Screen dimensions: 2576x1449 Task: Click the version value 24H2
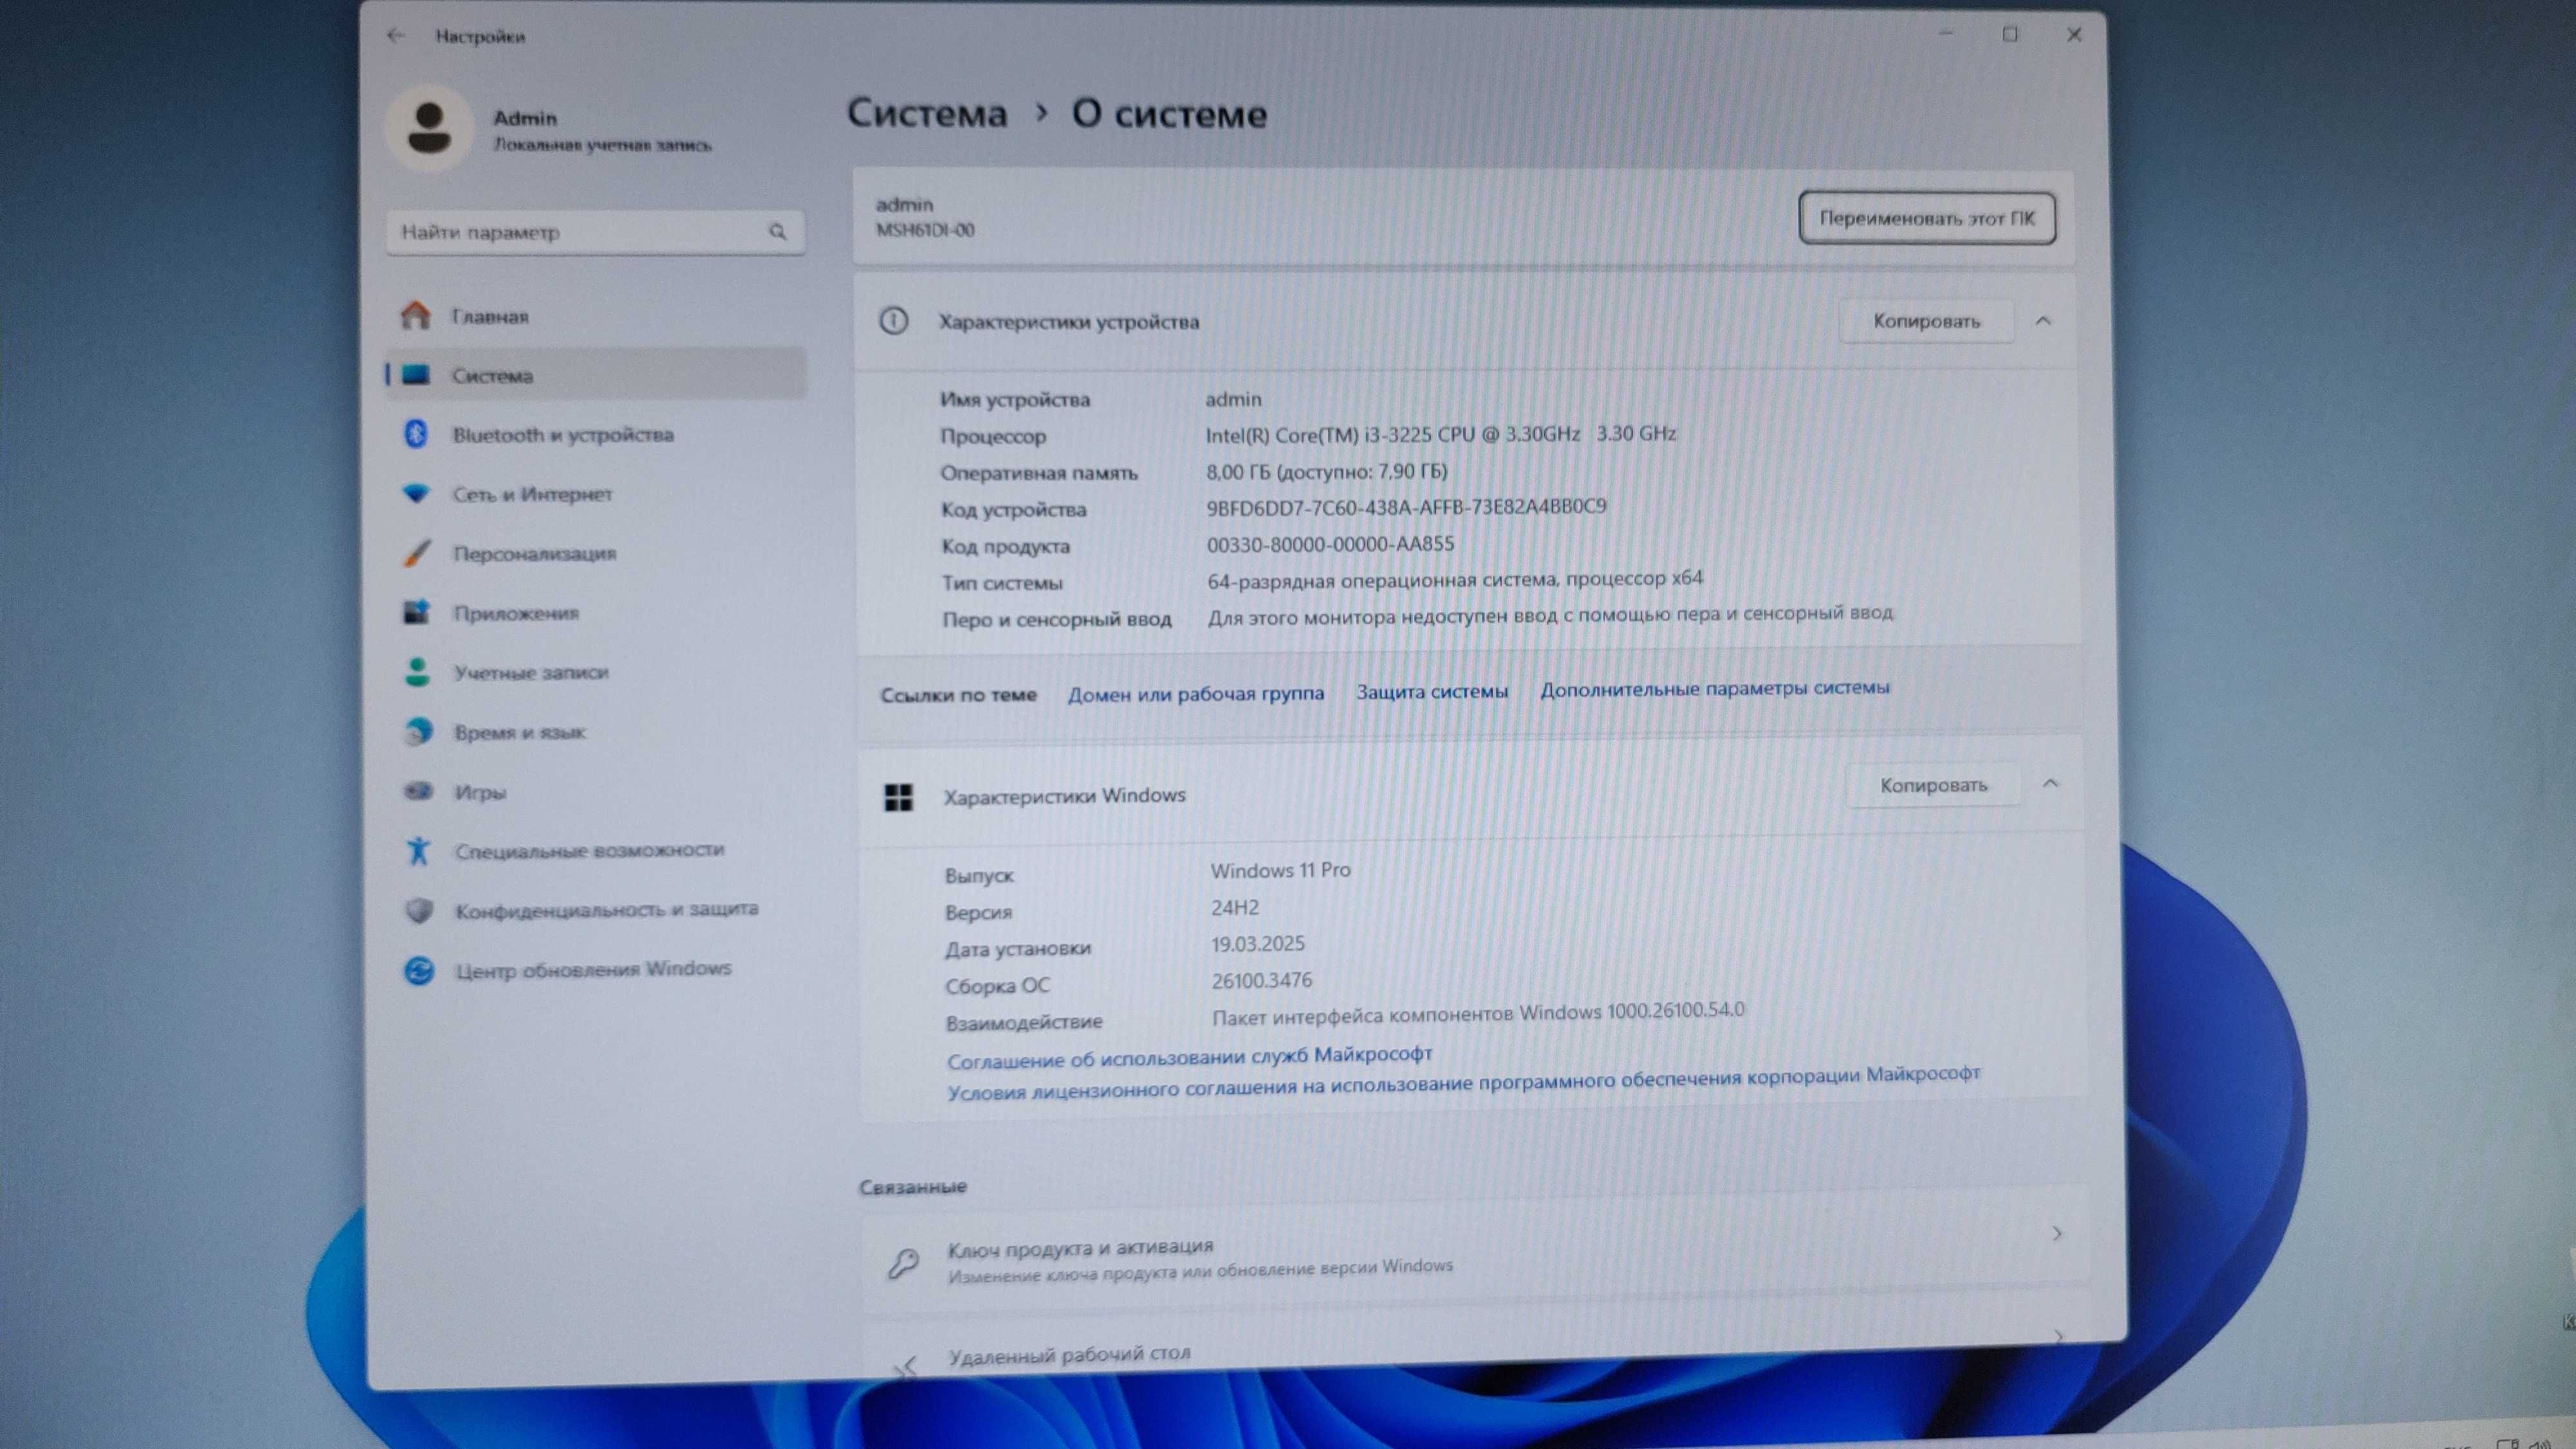(x=1235, y=907)
